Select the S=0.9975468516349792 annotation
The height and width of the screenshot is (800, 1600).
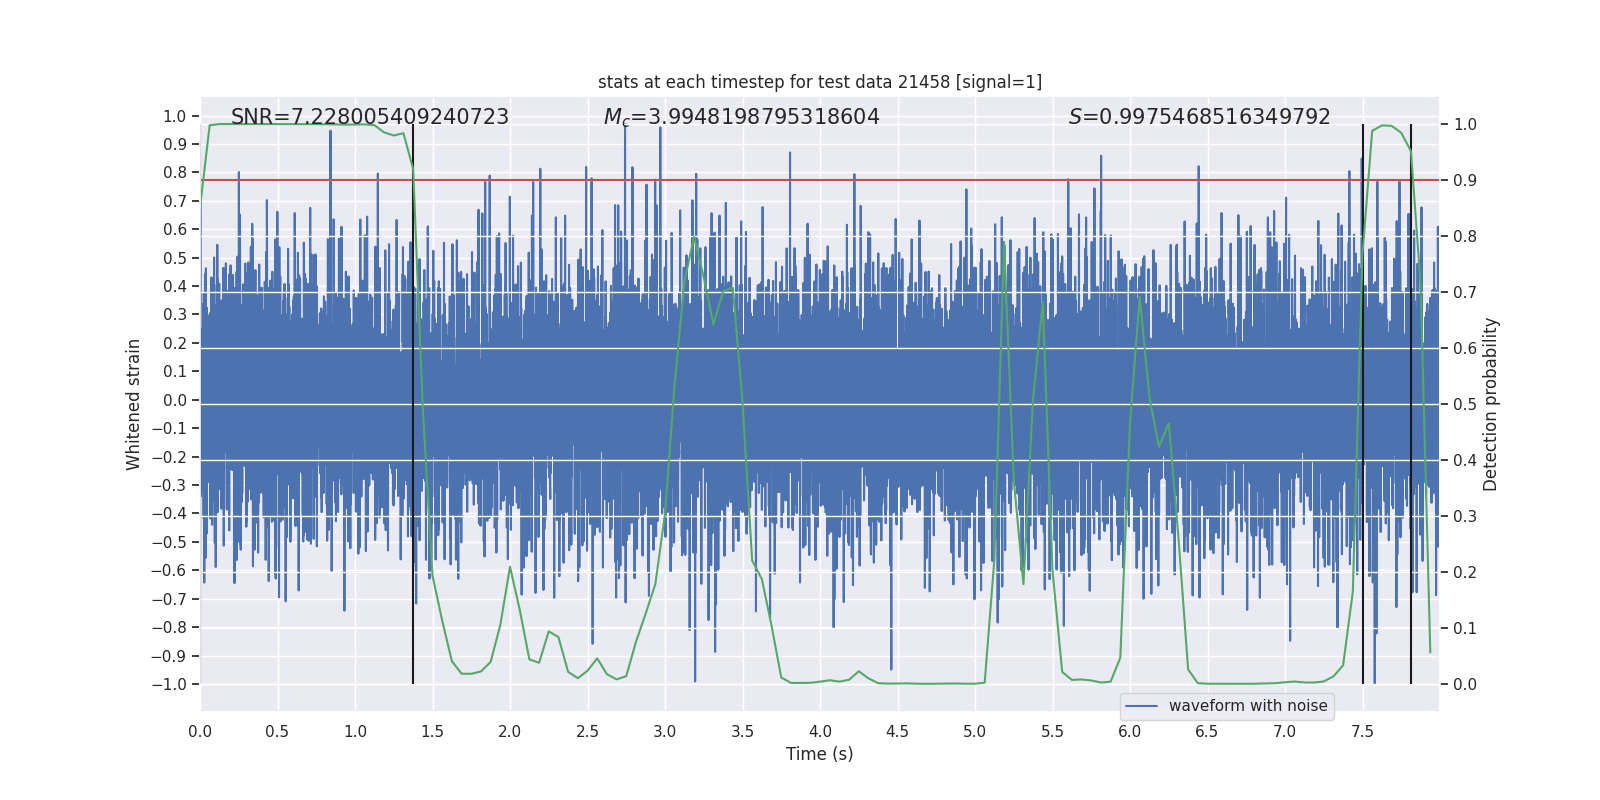1200,117
